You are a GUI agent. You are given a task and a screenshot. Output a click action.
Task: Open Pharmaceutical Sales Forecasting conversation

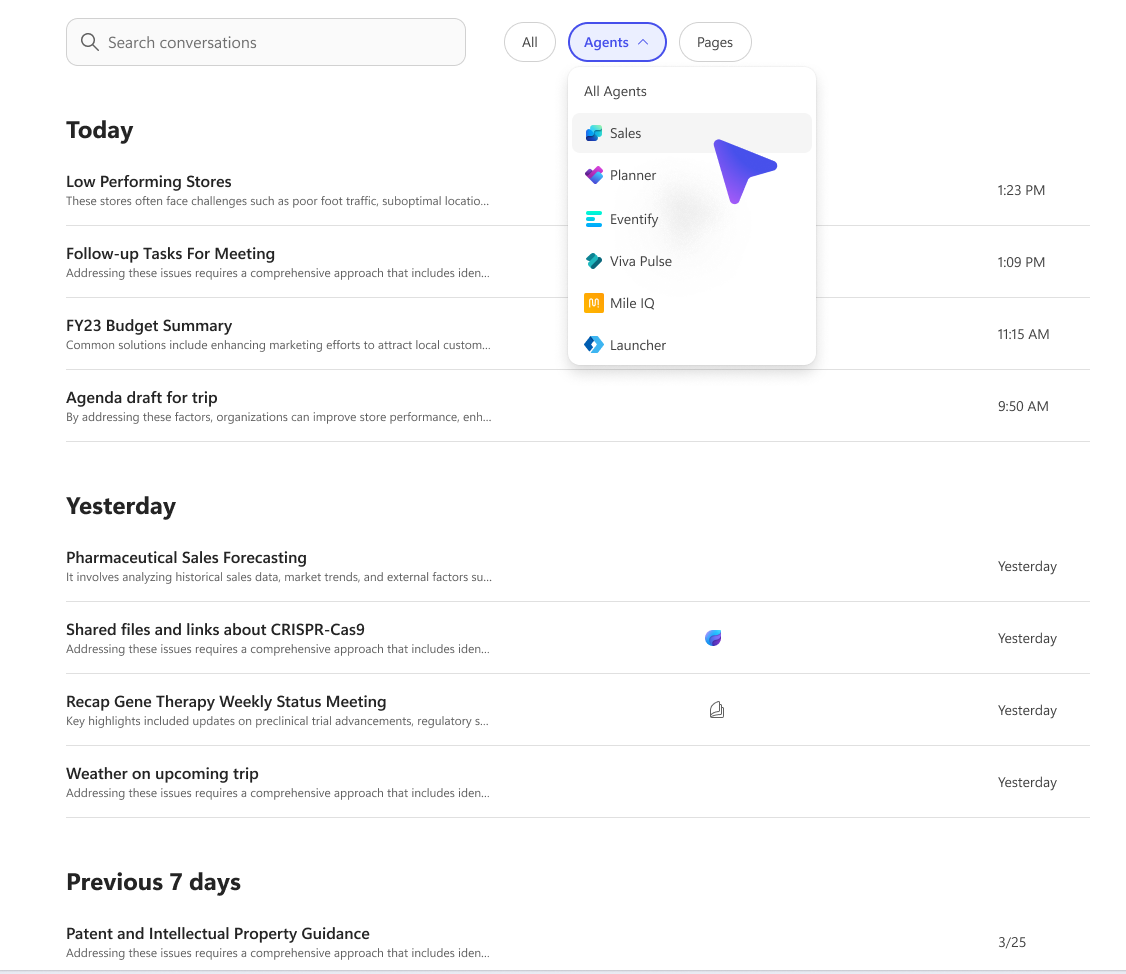tap(186, 558)
